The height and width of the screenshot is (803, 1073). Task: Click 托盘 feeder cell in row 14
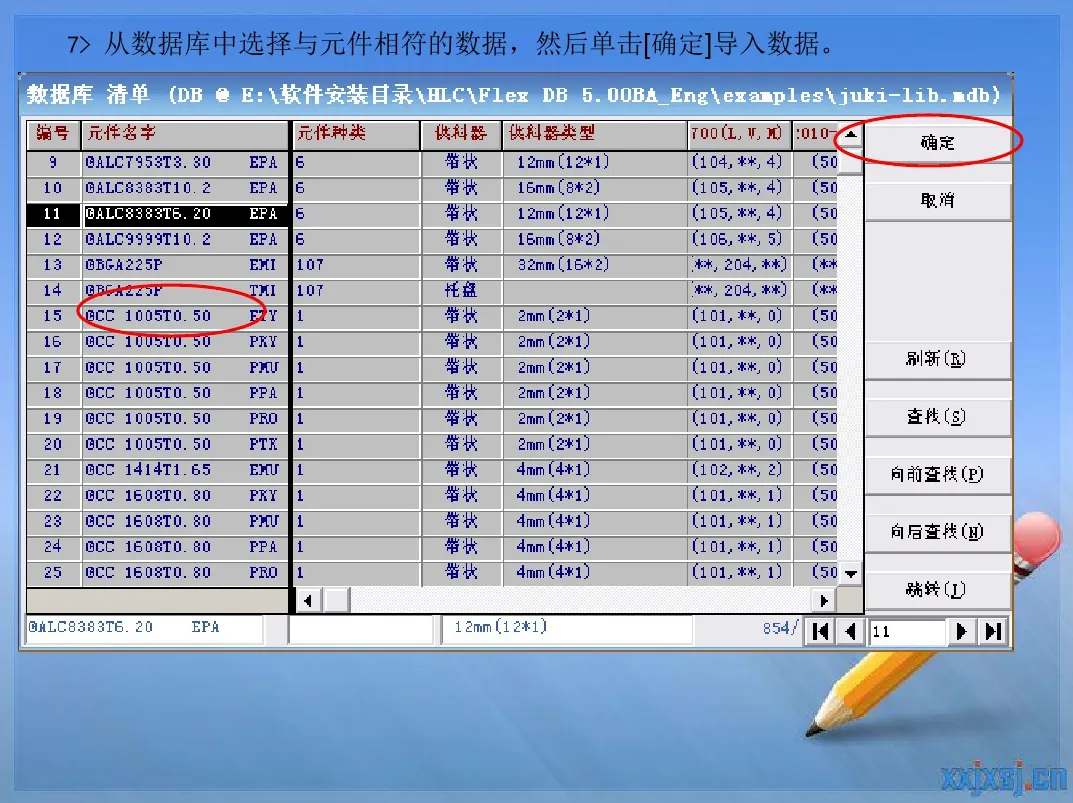[x=462, y=291]
